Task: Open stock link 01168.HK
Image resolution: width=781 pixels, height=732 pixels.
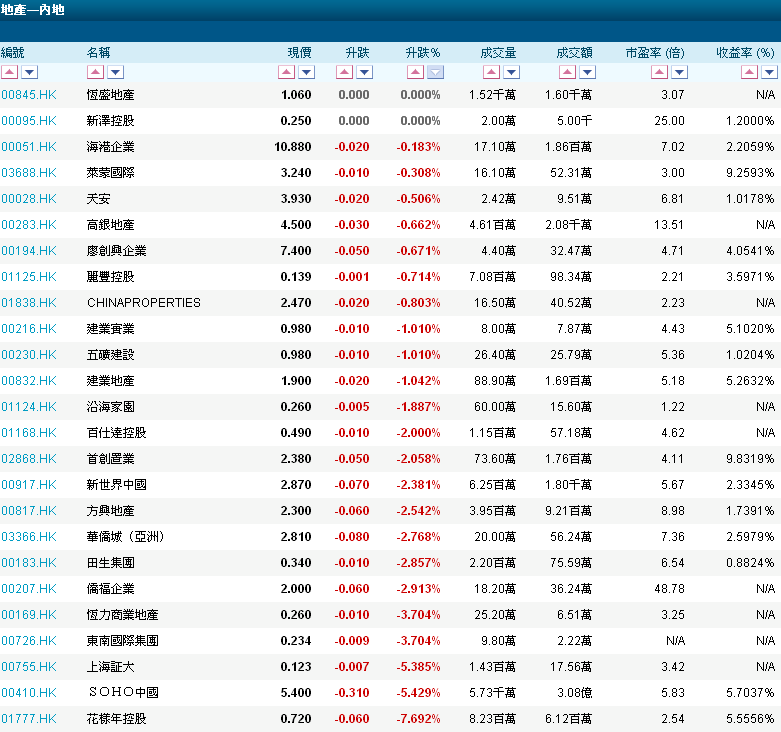Action: point(29,433)
